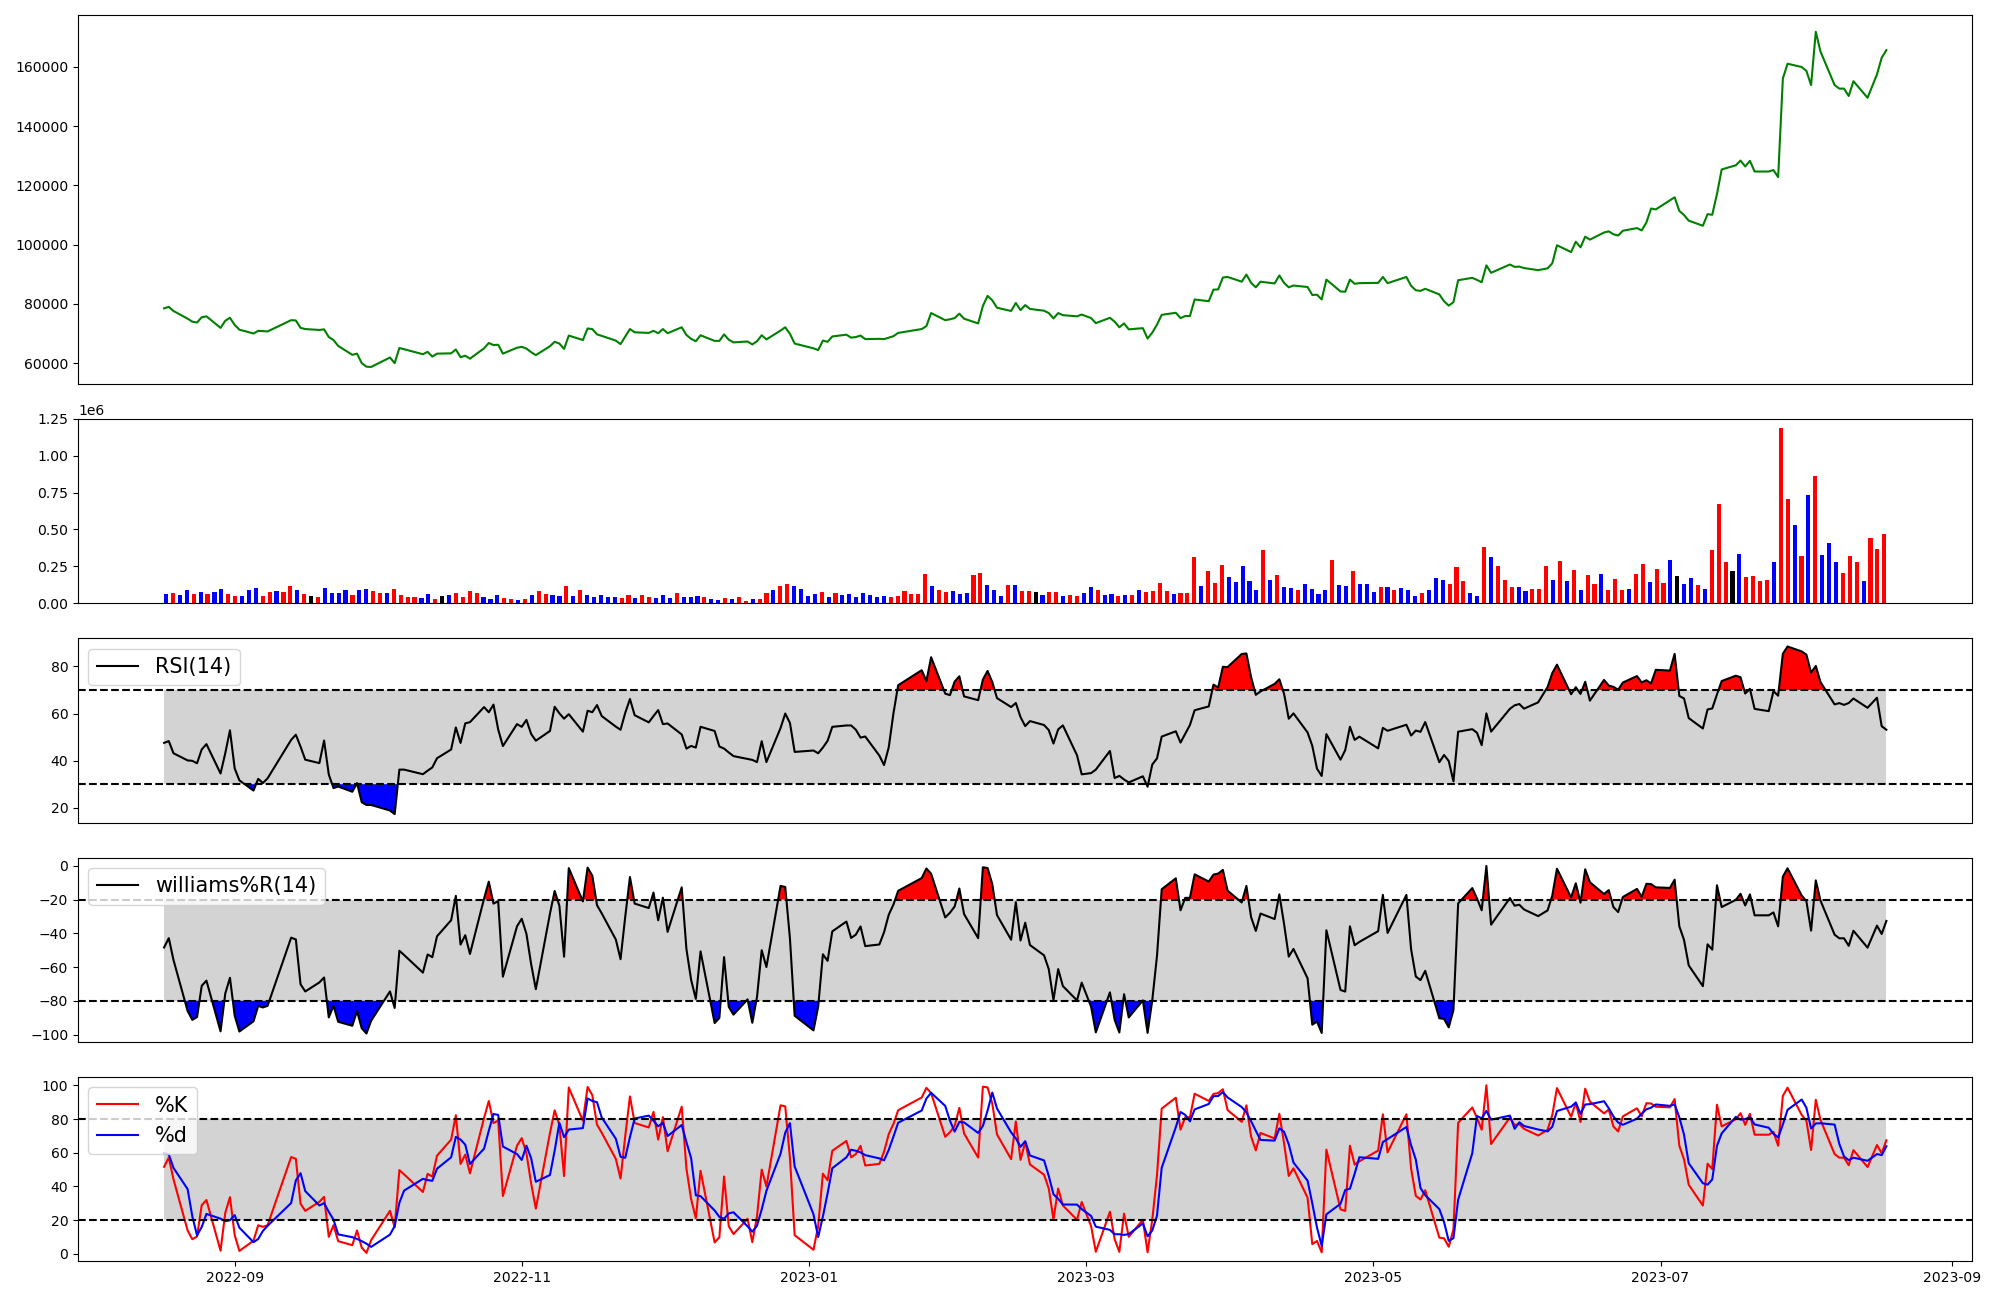Click the williams%R(14) legend label
Viewport: 2000px width, 1300px height.
point(235,885)
